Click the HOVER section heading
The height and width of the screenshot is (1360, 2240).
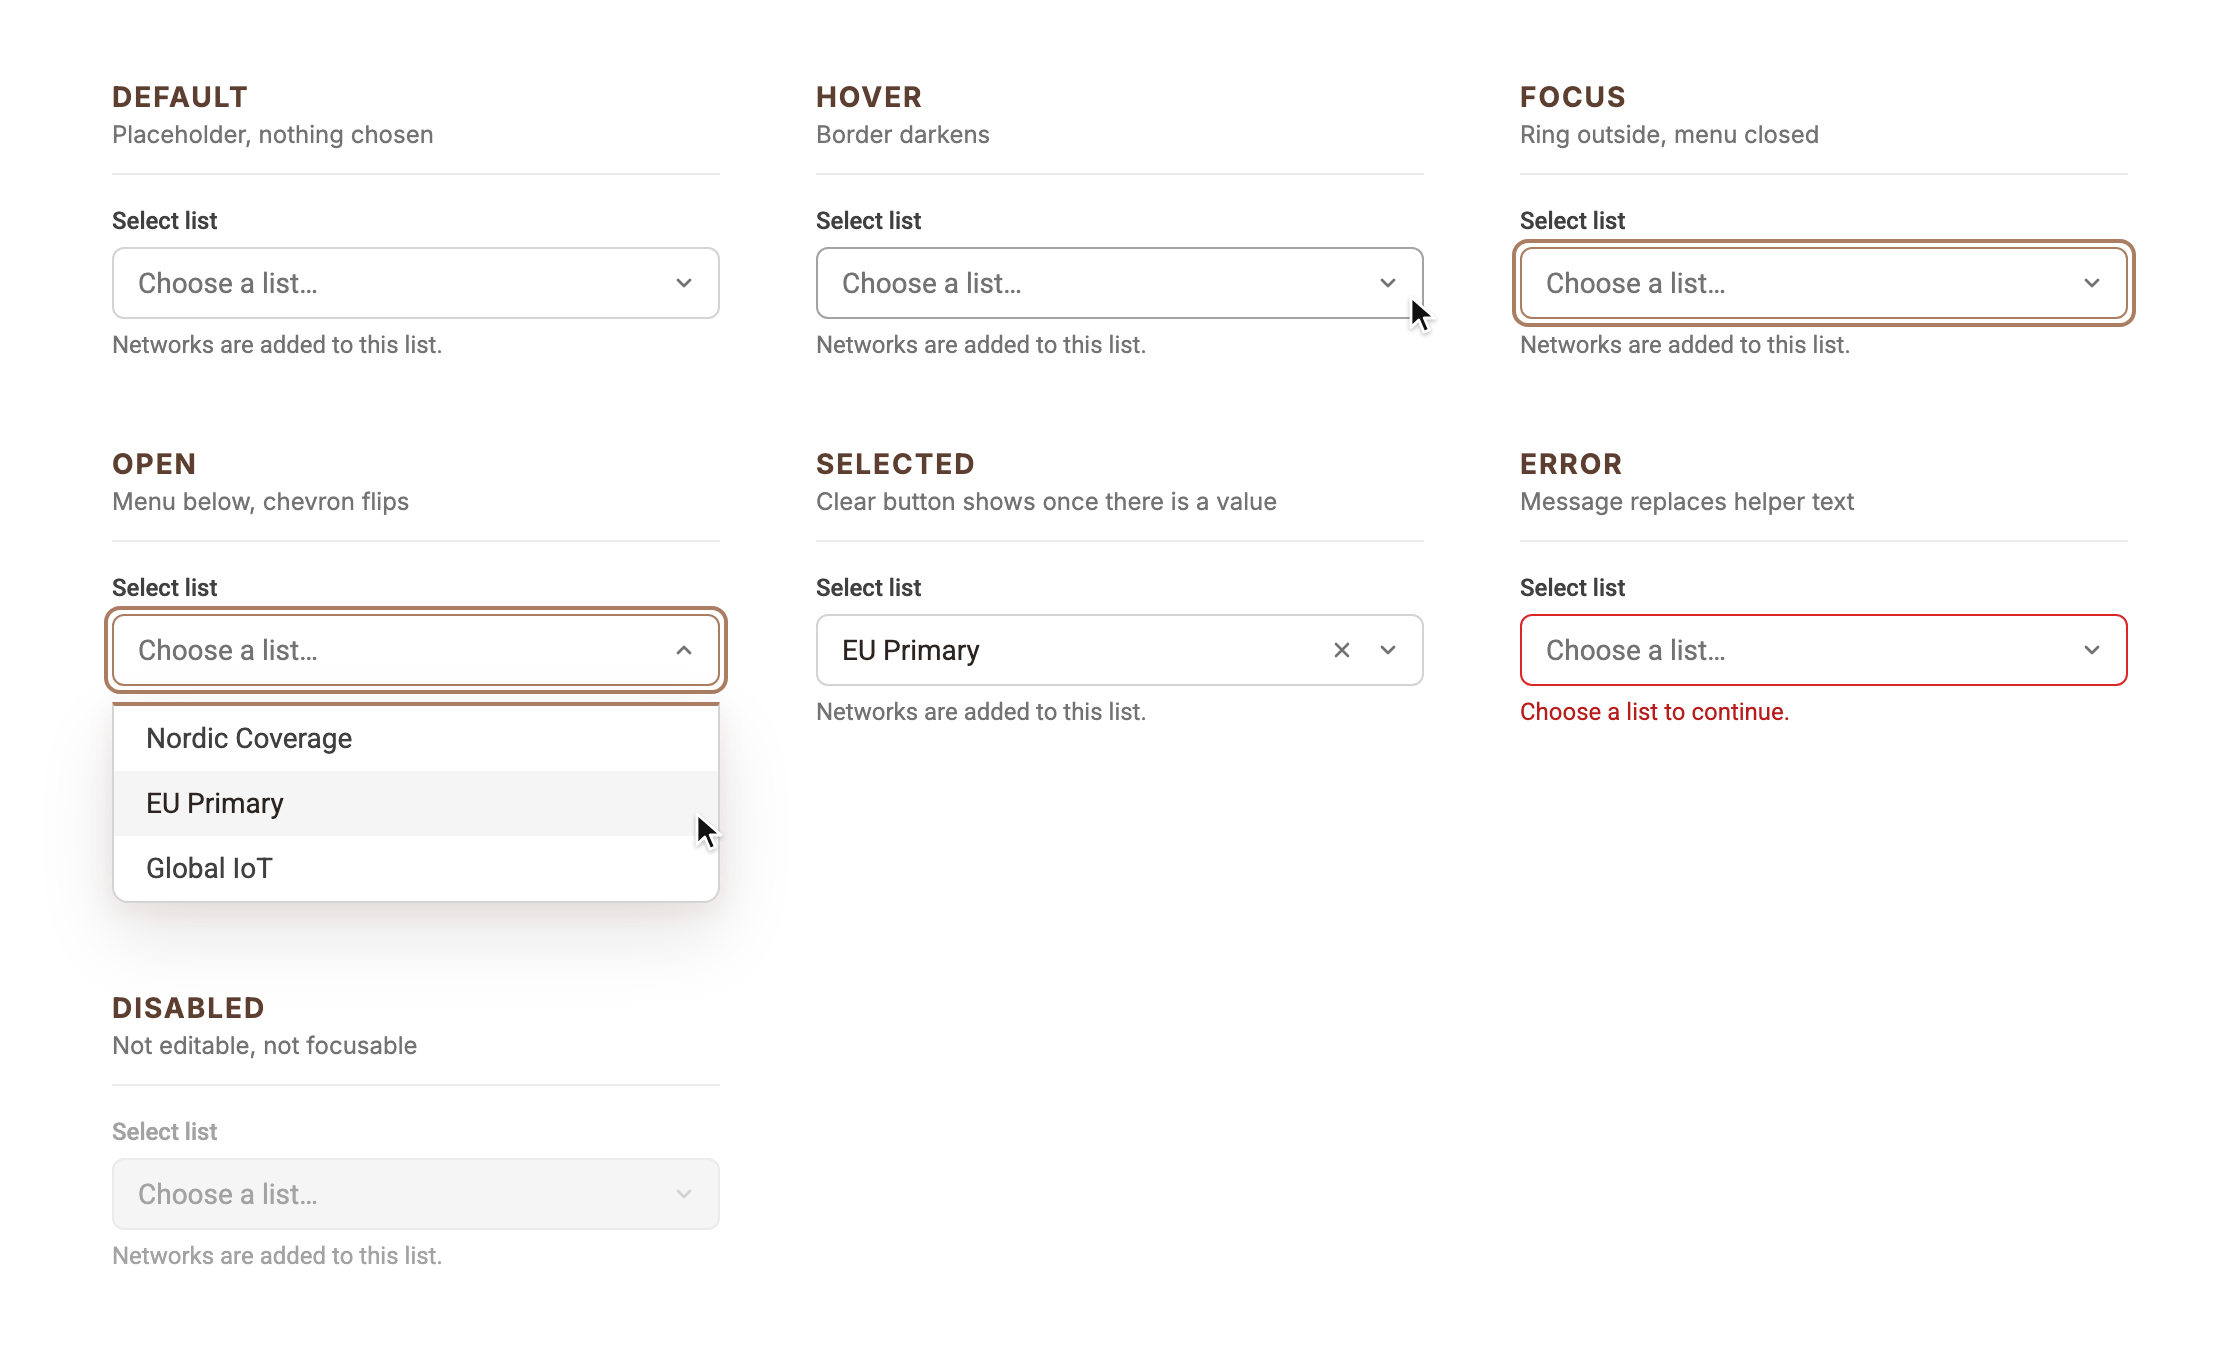click(869, 97)
